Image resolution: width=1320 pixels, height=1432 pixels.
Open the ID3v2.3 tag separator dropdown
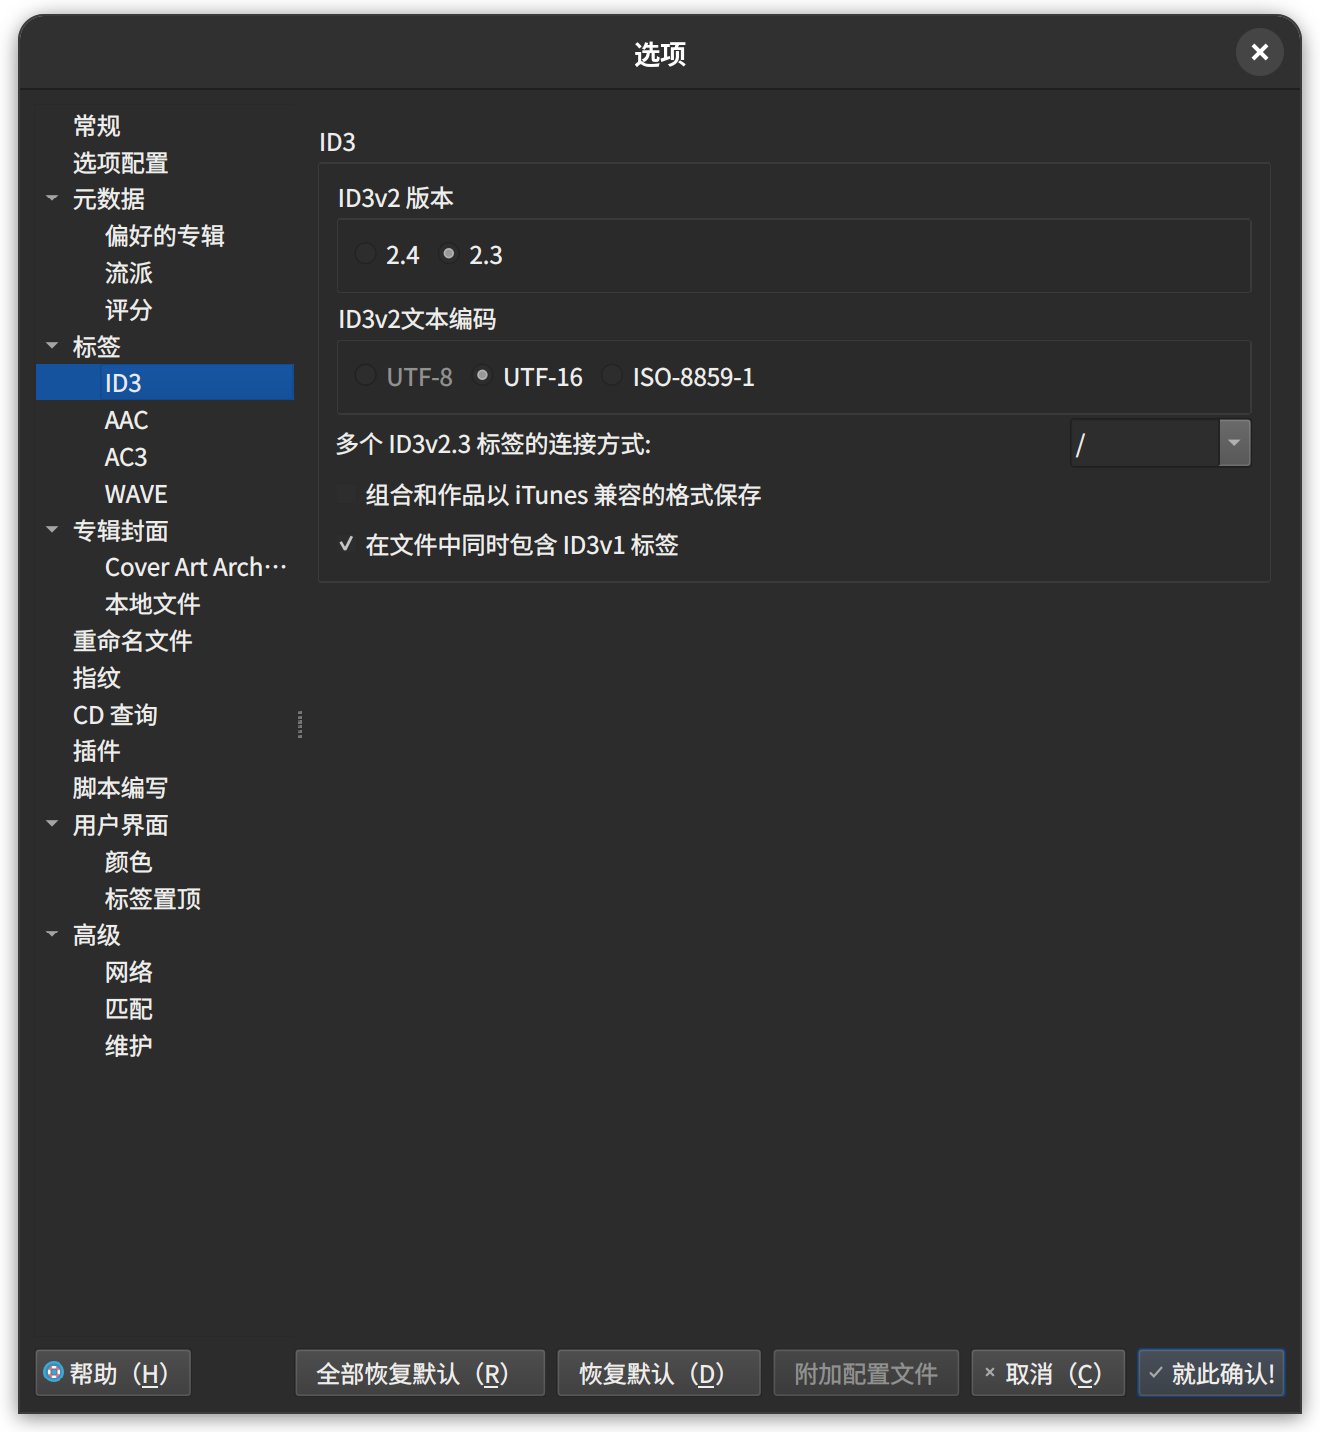point(1234,443)
